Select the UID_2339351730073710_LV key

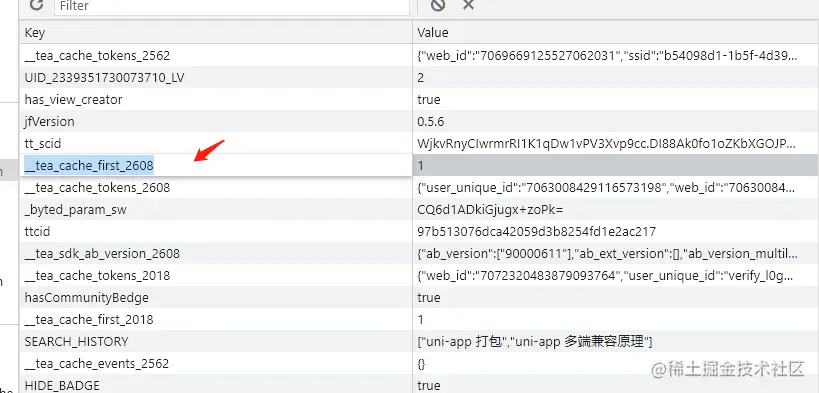click(x=104, y=77)
